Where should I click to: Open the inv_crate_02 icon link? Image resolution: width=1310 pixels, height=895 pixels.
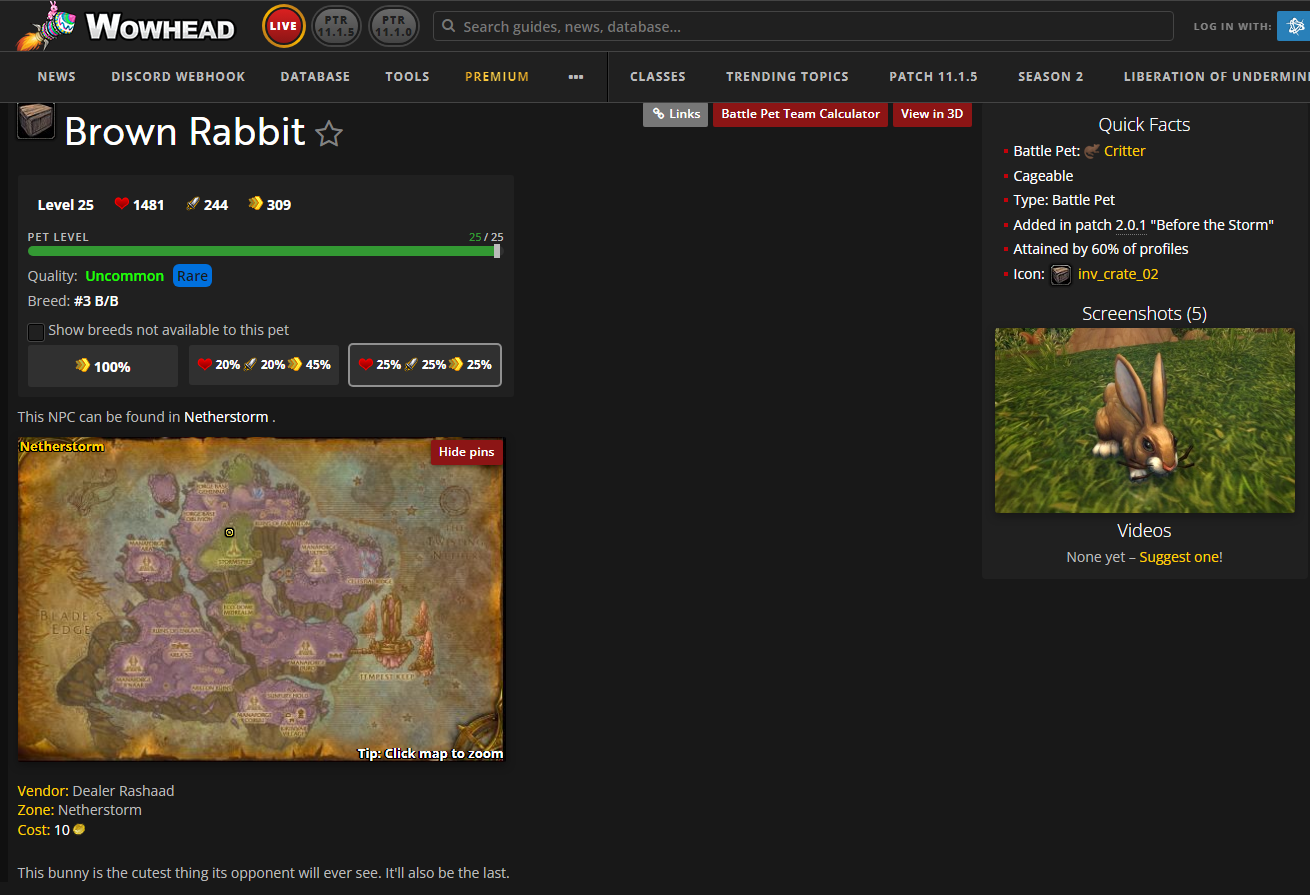(x=1118, y=274)
